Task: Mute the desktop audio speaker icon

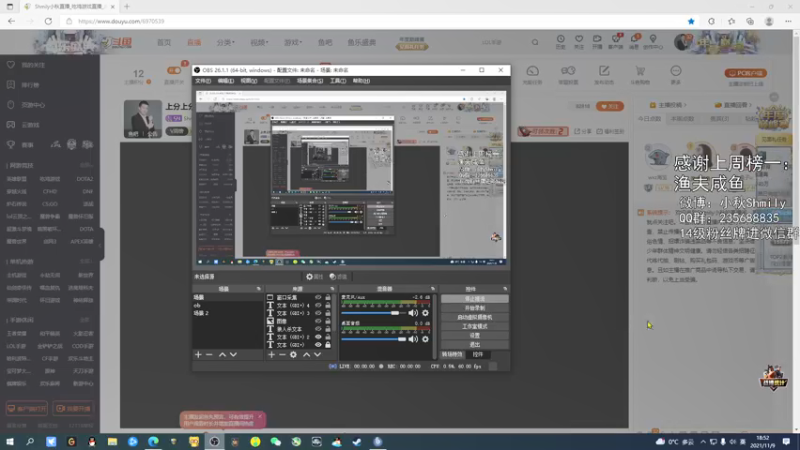Action: tap(413, 339)
